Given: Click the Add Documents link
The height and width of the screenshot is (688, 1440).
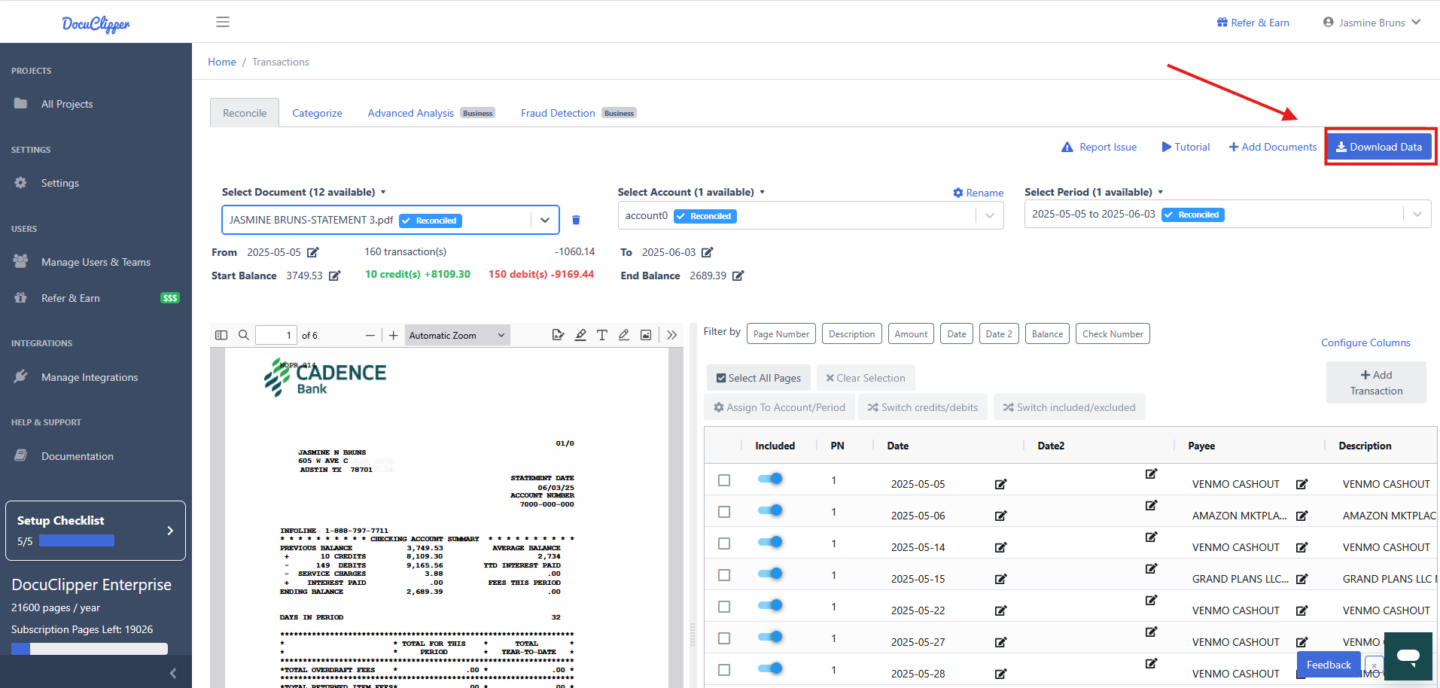Looking at the screenshot, I should click(x=1272, y=147).
